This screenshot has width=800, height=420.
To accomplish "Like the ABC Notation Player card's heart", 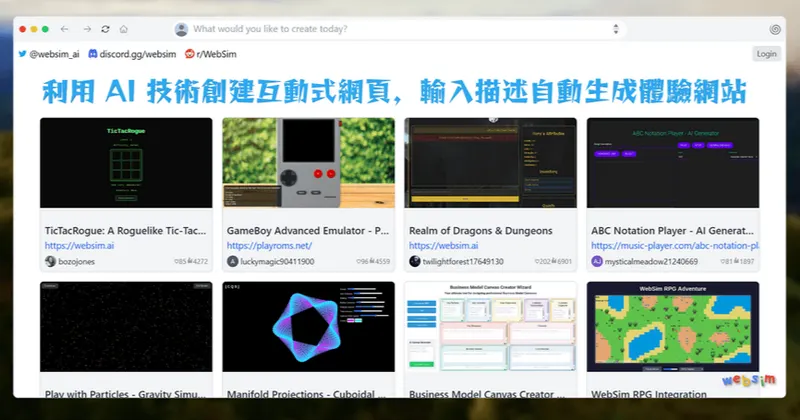I will (722, 261).
